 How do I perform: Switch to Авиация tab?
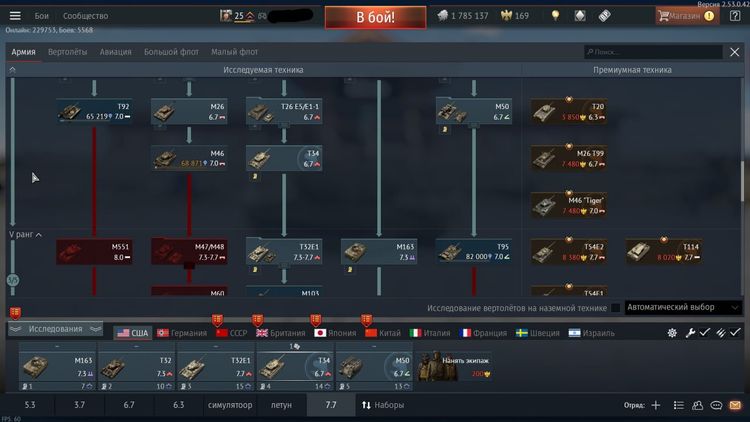(115, 52)
